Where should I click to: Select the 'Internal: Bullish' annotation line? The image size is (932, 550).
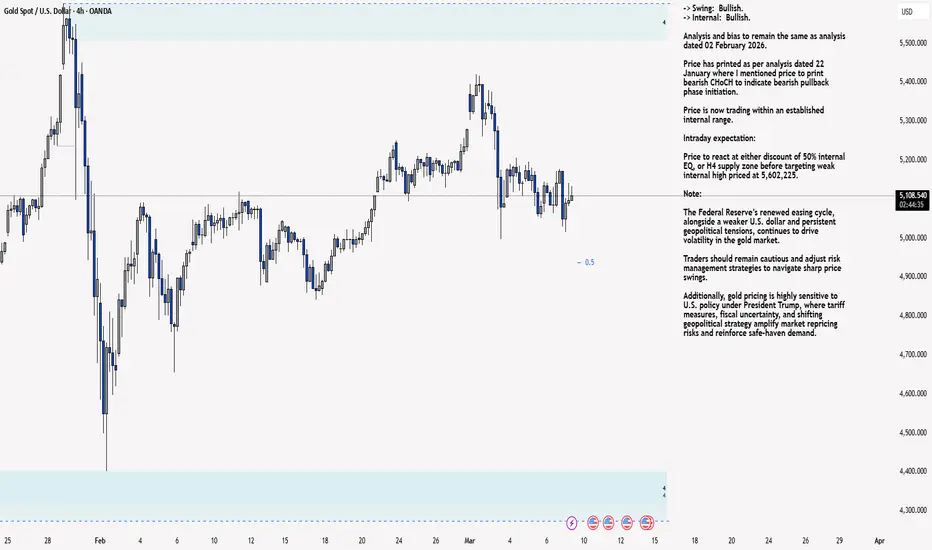point(717,18)
